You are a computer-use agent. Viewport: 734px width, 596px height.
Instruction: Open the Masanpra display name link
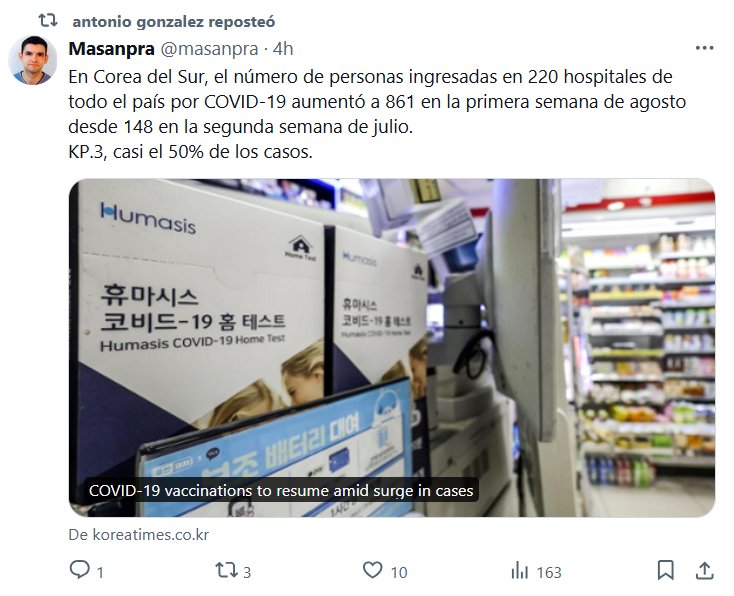coord(111,49)
